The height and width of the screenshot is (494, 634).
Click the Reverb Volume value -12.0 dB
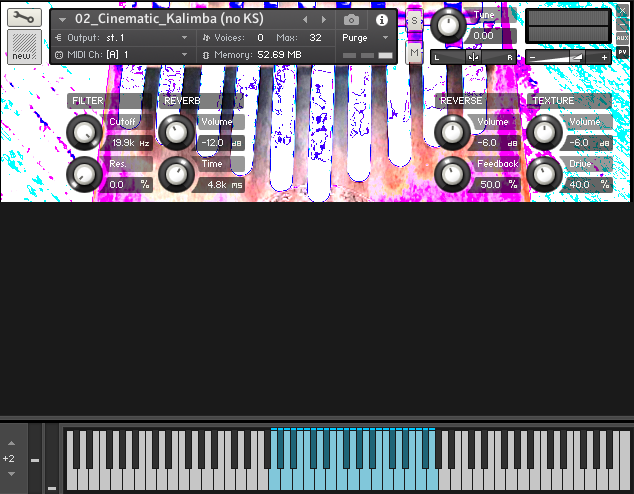221,143
